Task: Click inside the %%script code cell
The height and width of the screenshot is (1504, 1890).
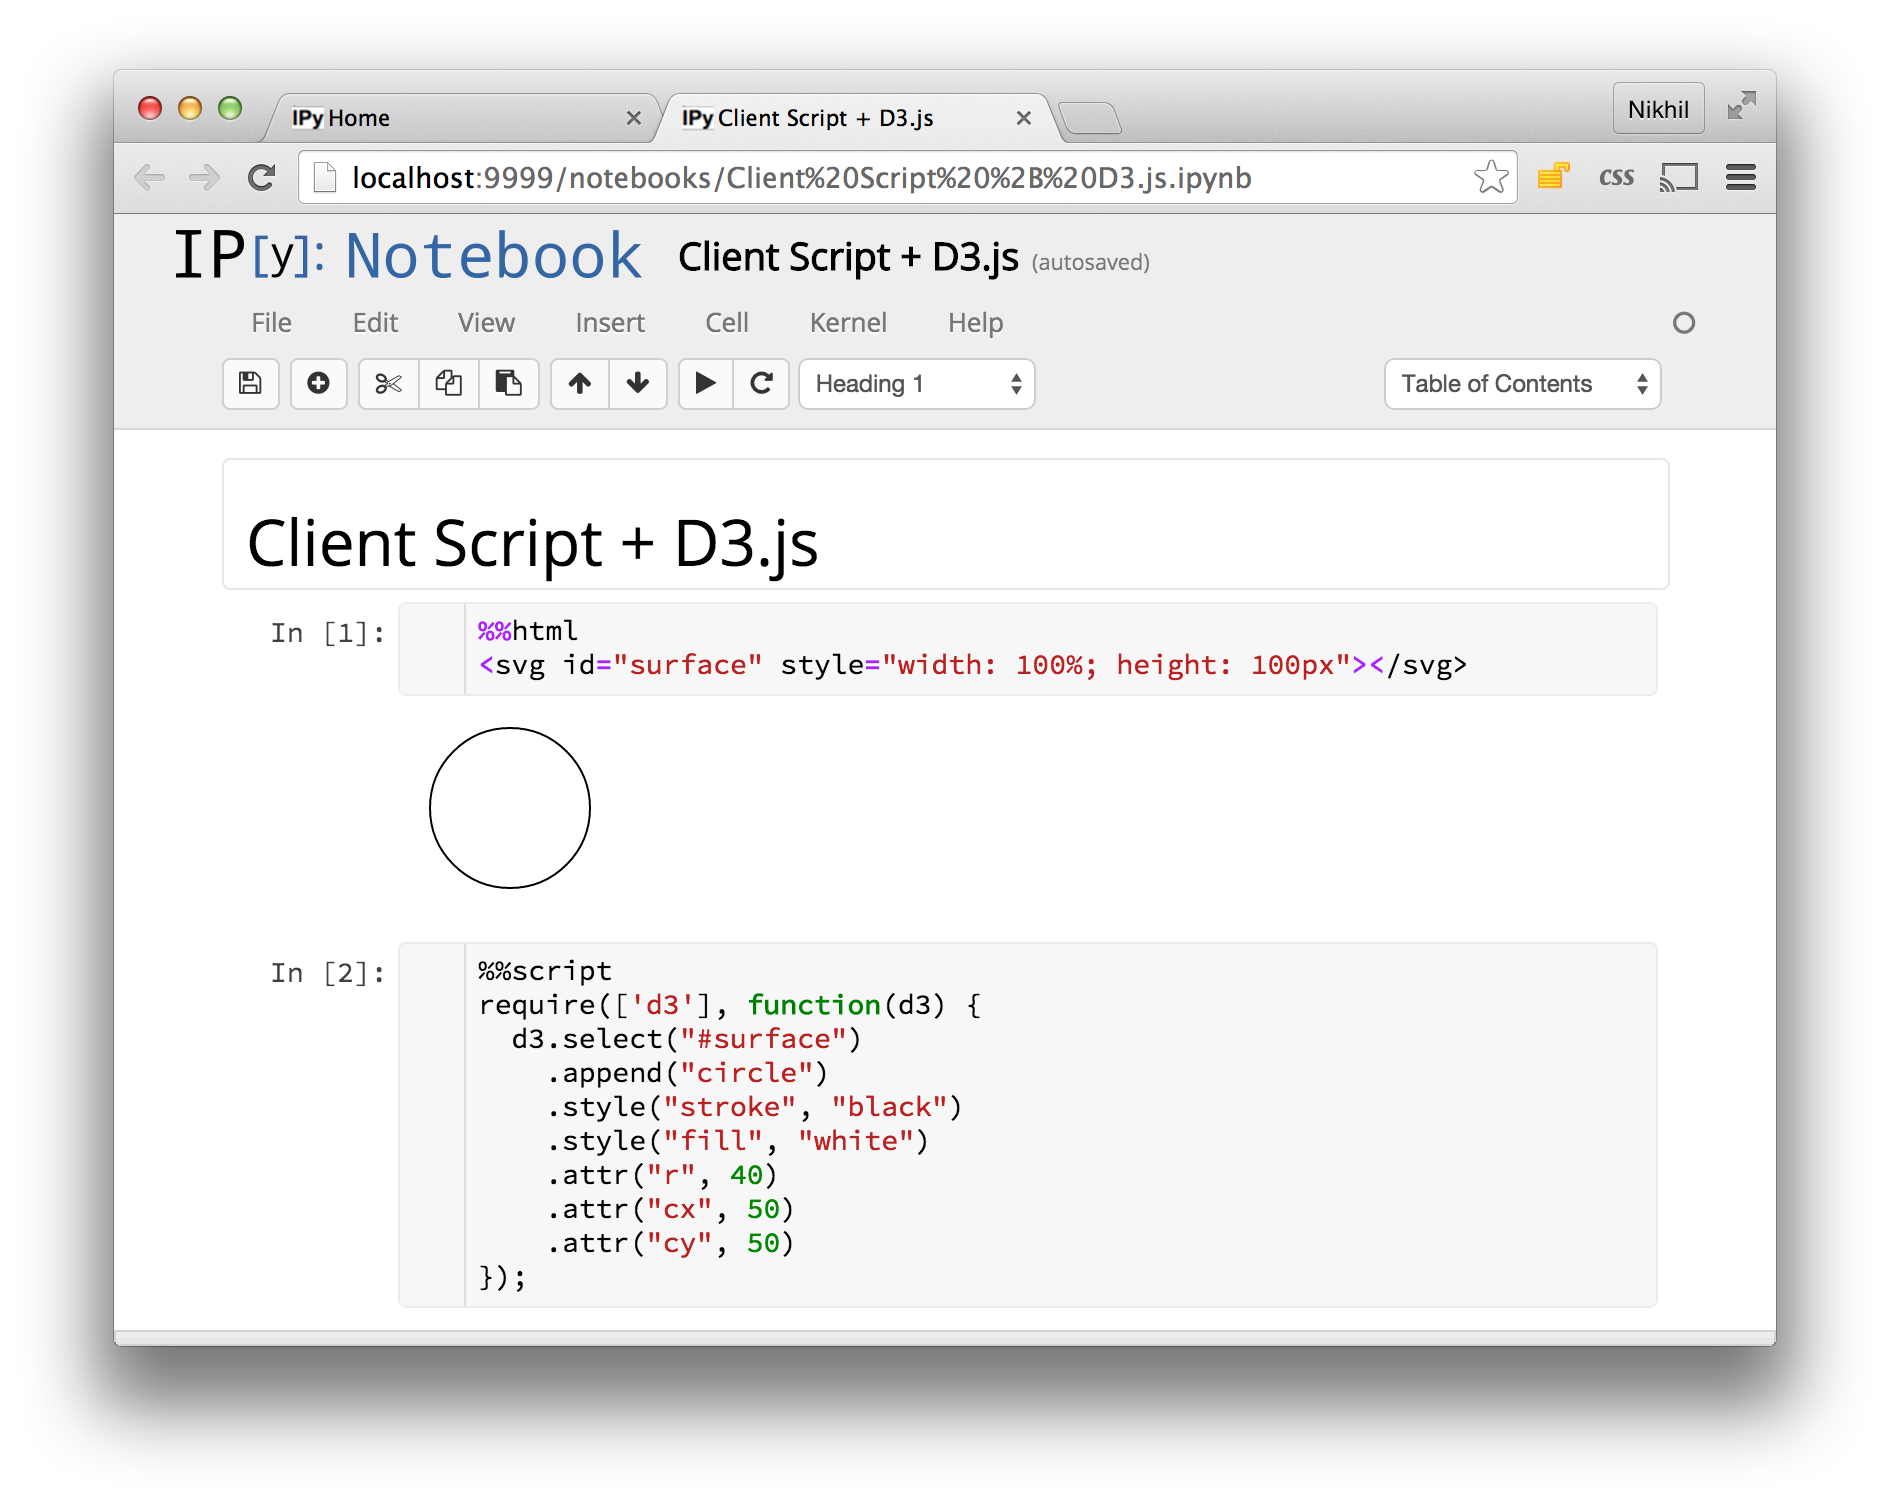Action: (x=1027, y=1125)
